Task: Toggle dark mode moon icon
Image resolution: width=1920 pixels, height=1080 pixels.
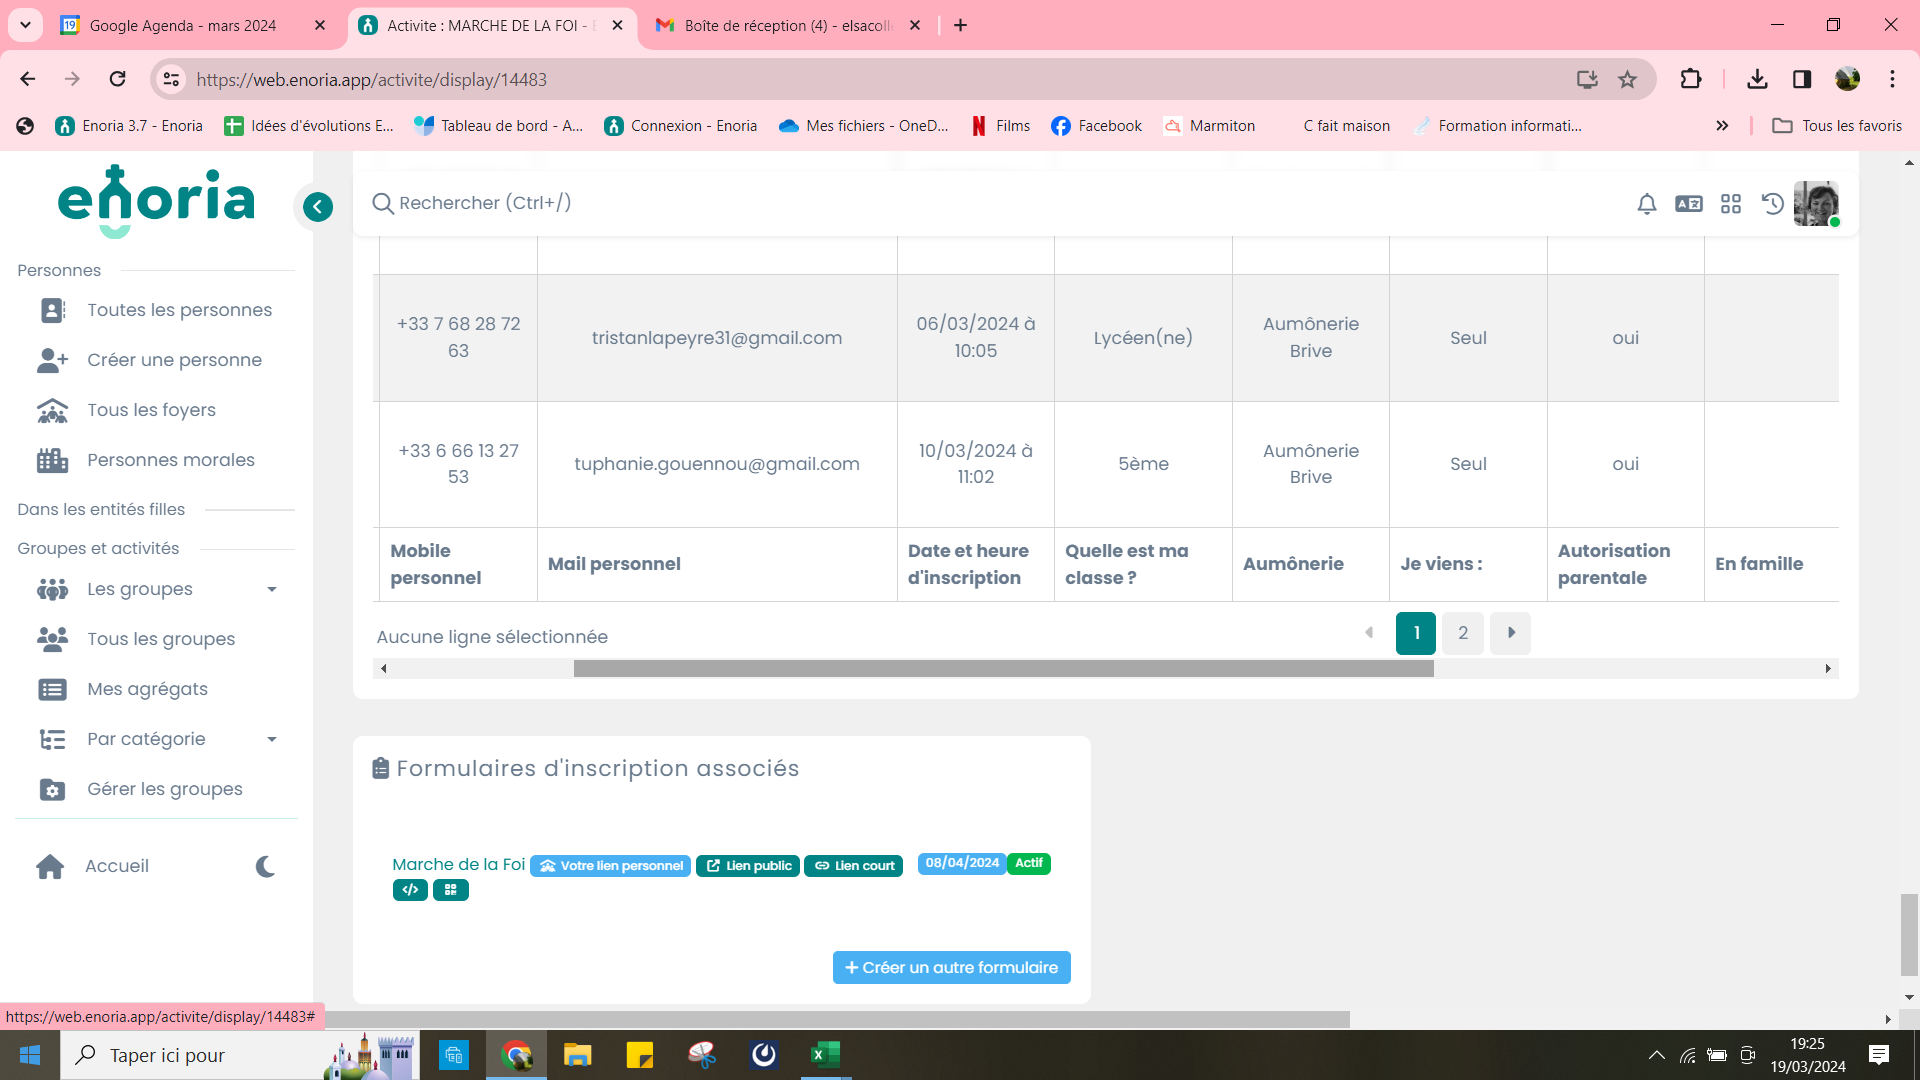Action: coord(265,866)
